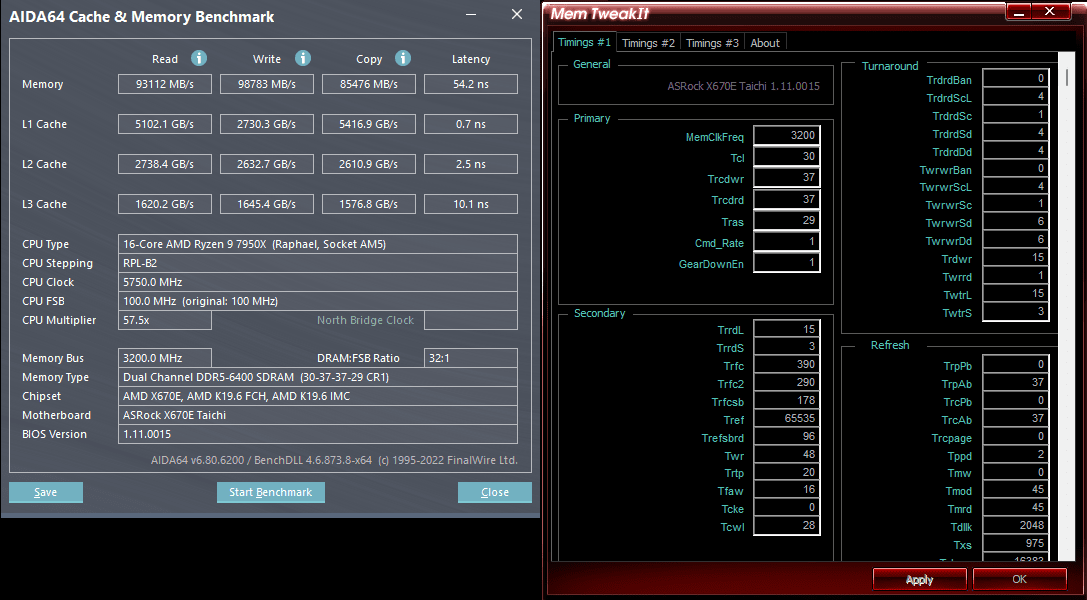Select the Tmod value field
Image resolution: width=1087 pixels, height=600 pixels.
[x=1016, y=490]
